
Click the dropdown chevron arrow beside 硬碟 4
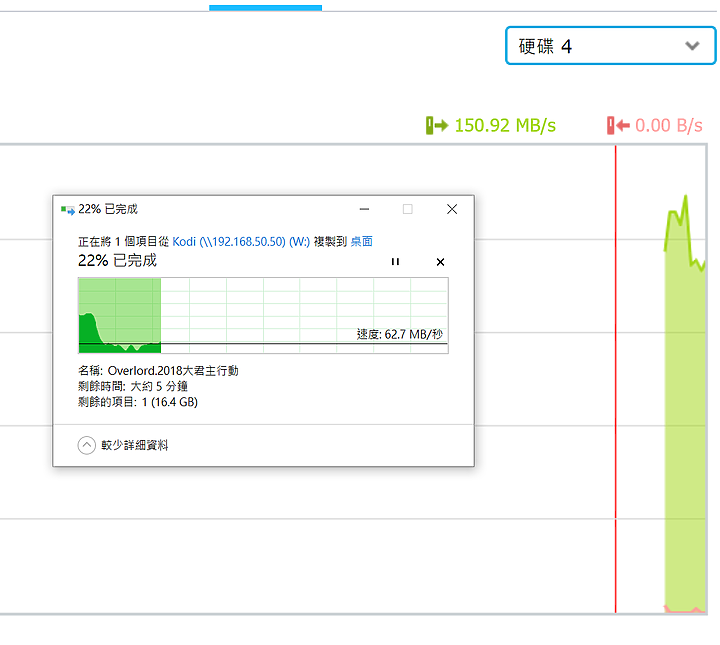pos(692,46)
